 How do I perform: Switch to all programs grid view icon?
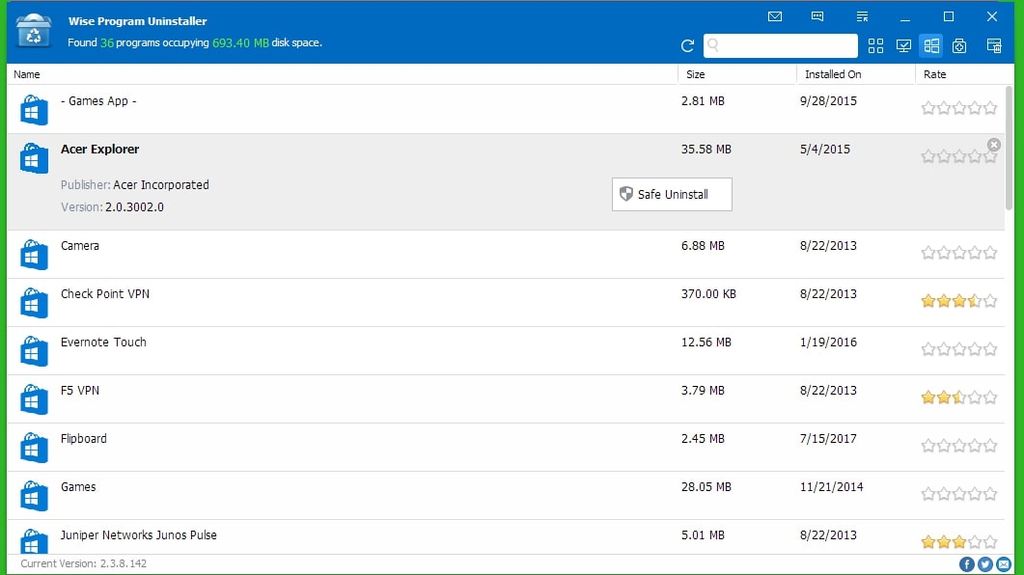[x=876, y=46]
